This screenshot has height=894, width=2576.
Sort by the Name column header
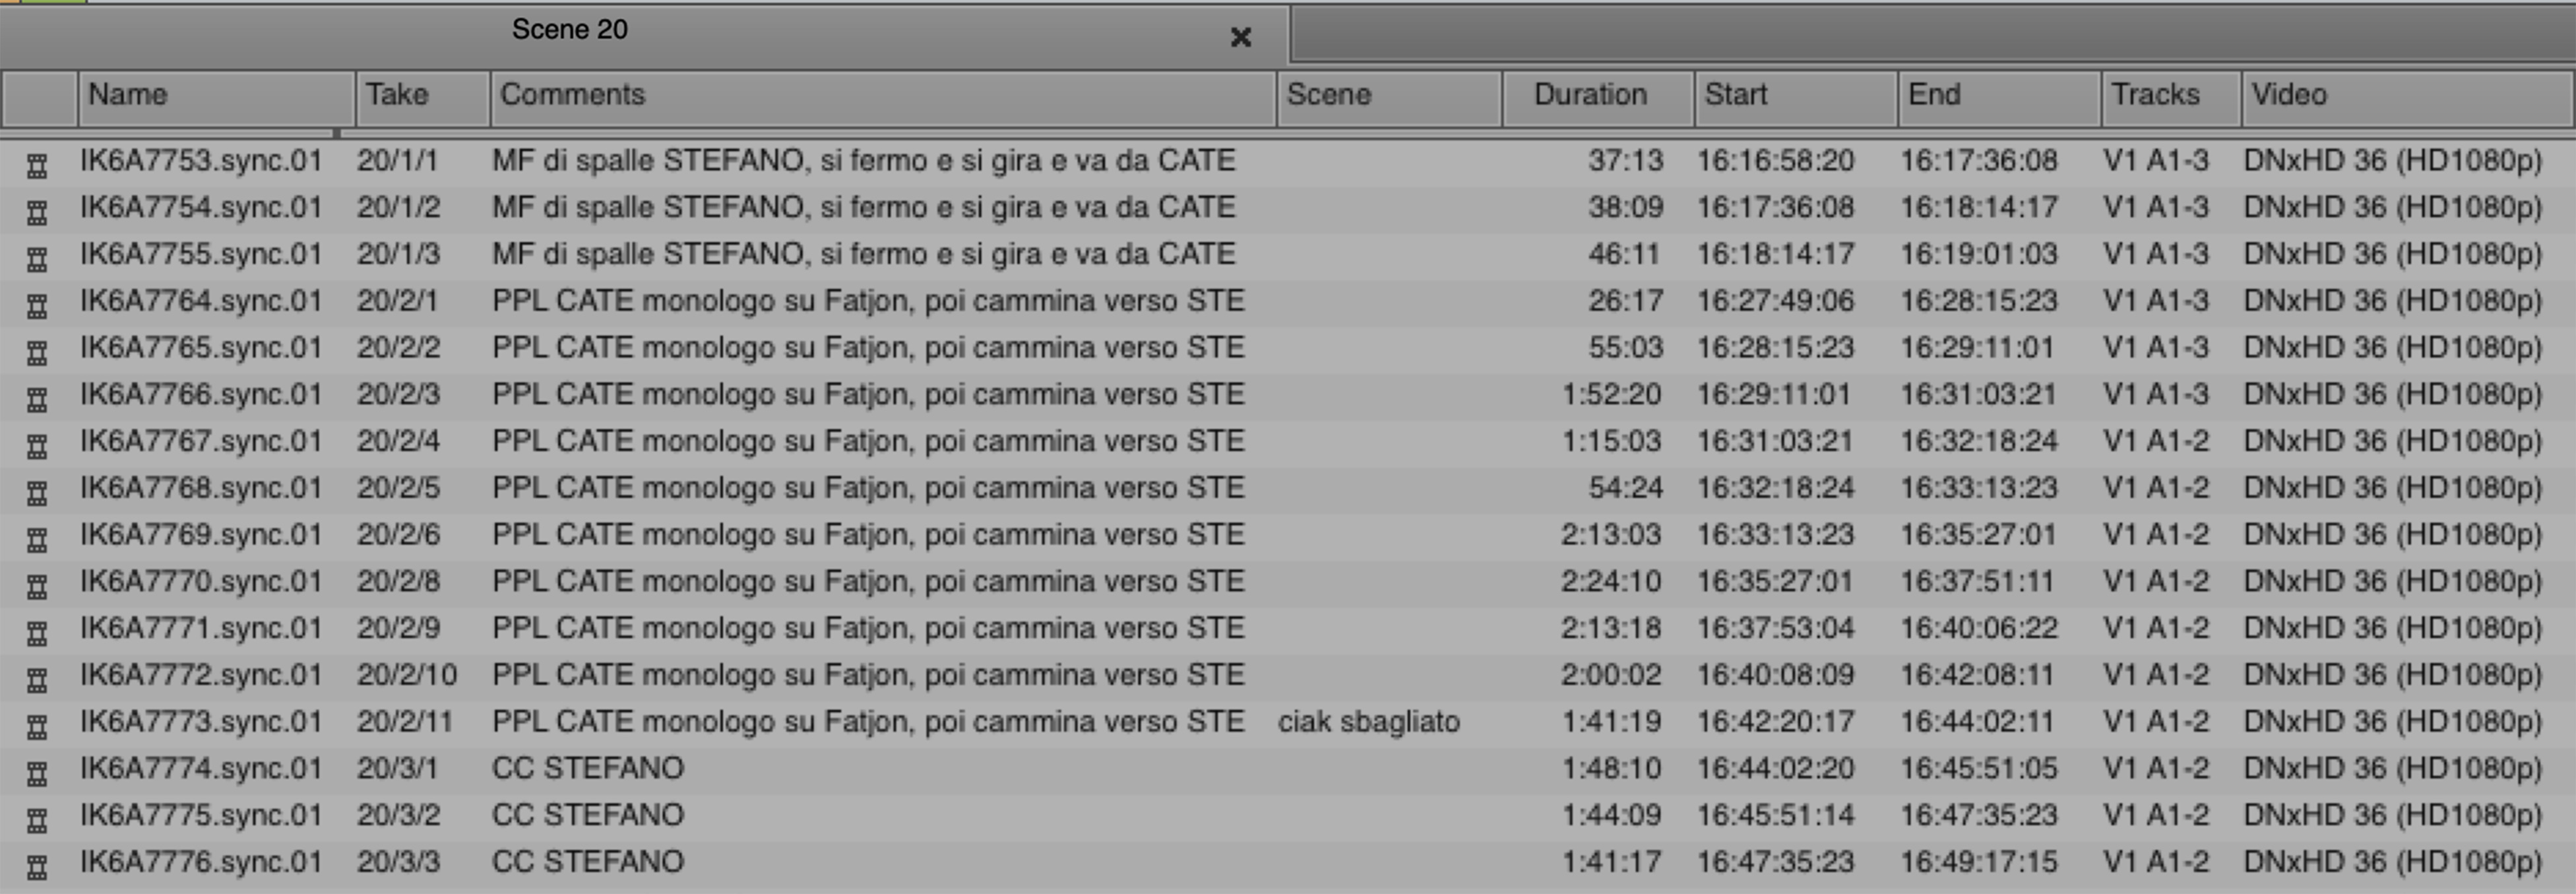coord(216,96)
